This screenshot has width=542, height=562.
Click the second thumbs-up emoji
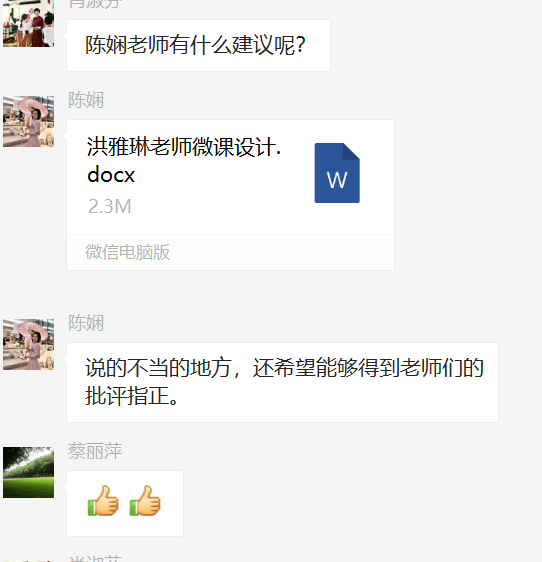[145, 501]
